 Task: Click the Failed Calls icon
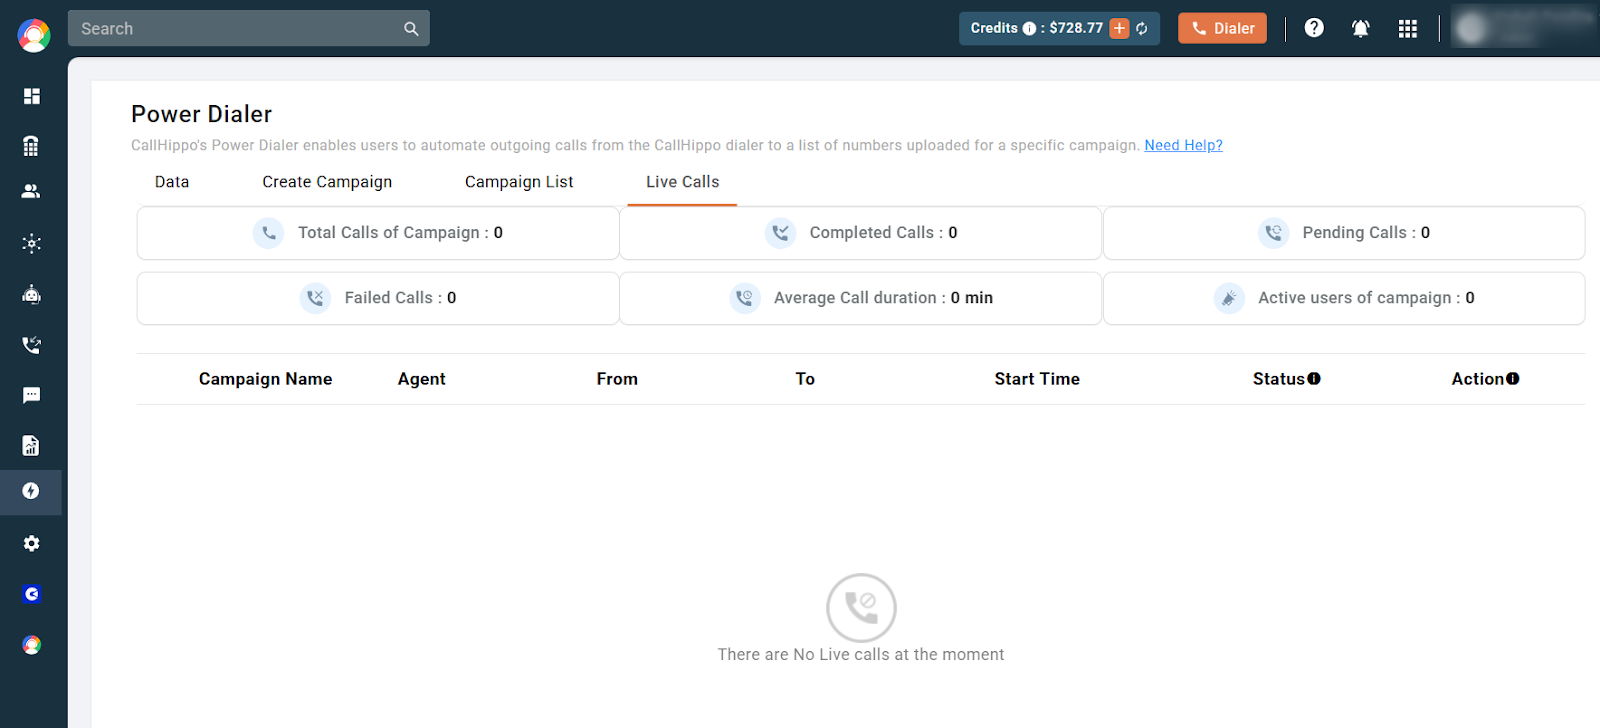315,298
